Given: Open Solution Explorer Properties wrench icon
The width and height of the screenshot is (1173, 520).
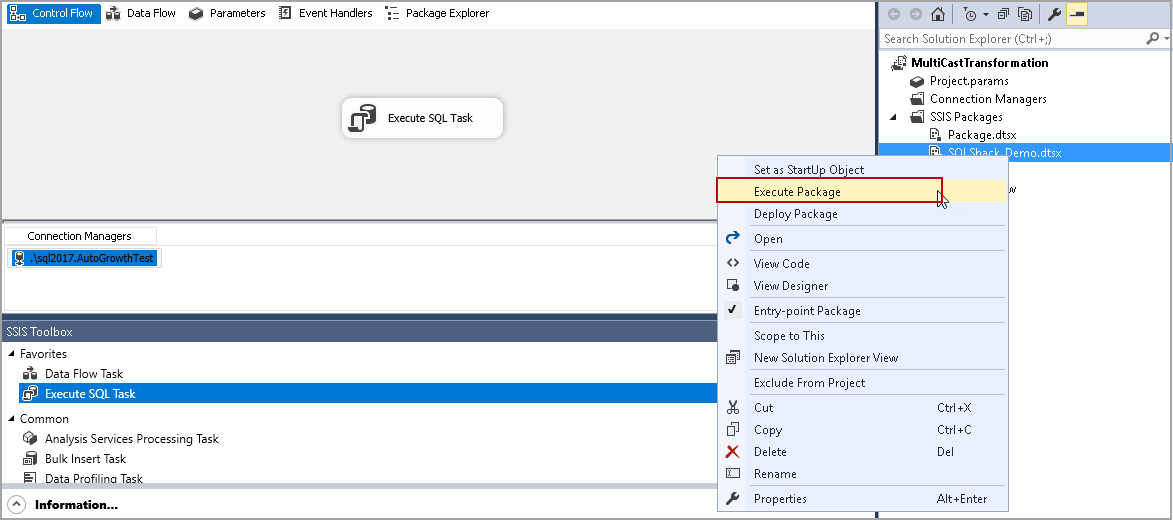Looking at the screenshot, I should tap(1053, 14).
